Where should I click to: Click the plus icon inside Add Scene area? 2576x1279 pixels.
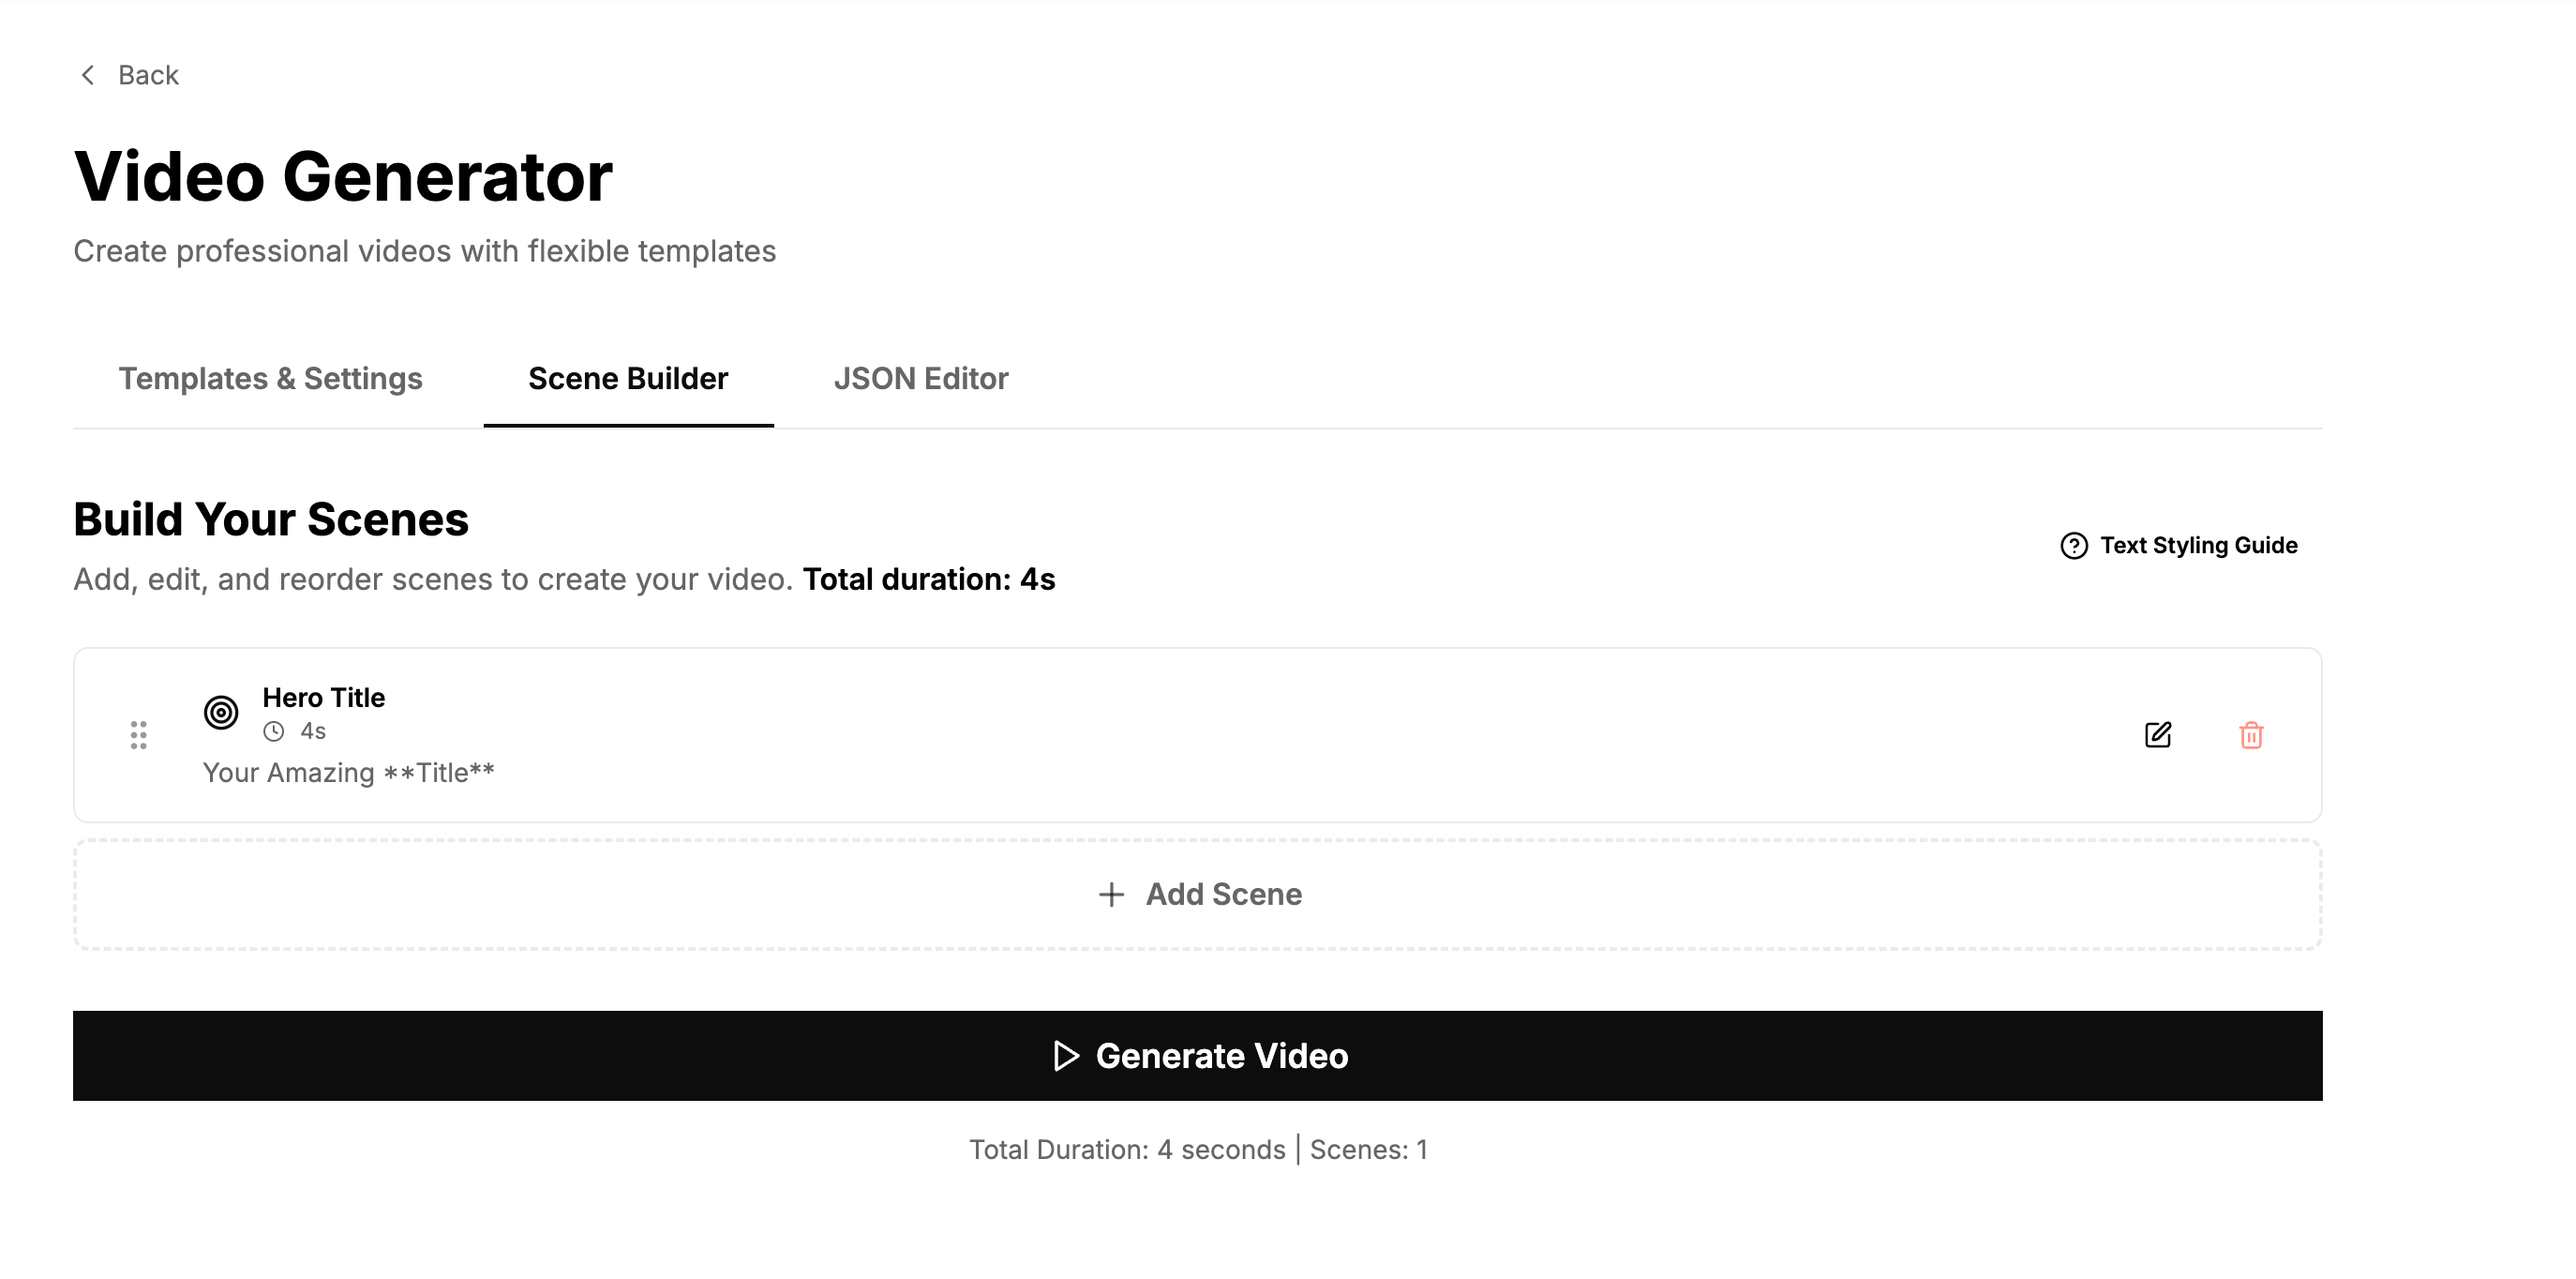point(1112,895)
